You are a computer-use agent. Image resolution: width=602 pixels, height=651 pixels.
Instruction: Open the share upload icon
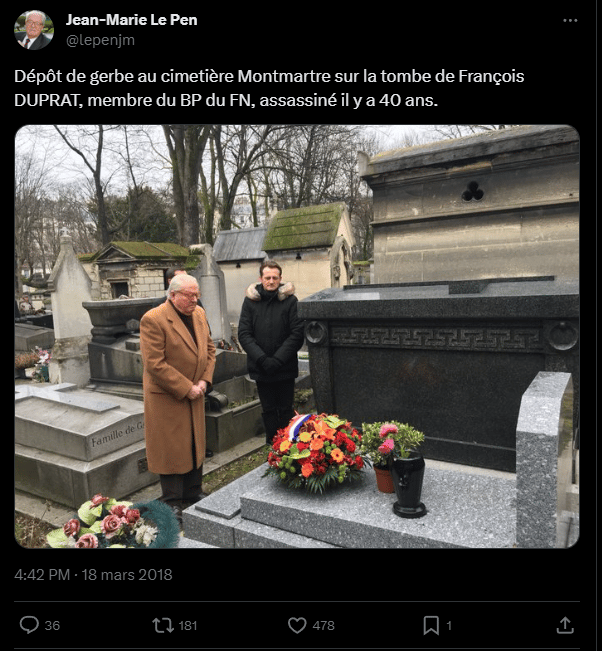point(565,625)
